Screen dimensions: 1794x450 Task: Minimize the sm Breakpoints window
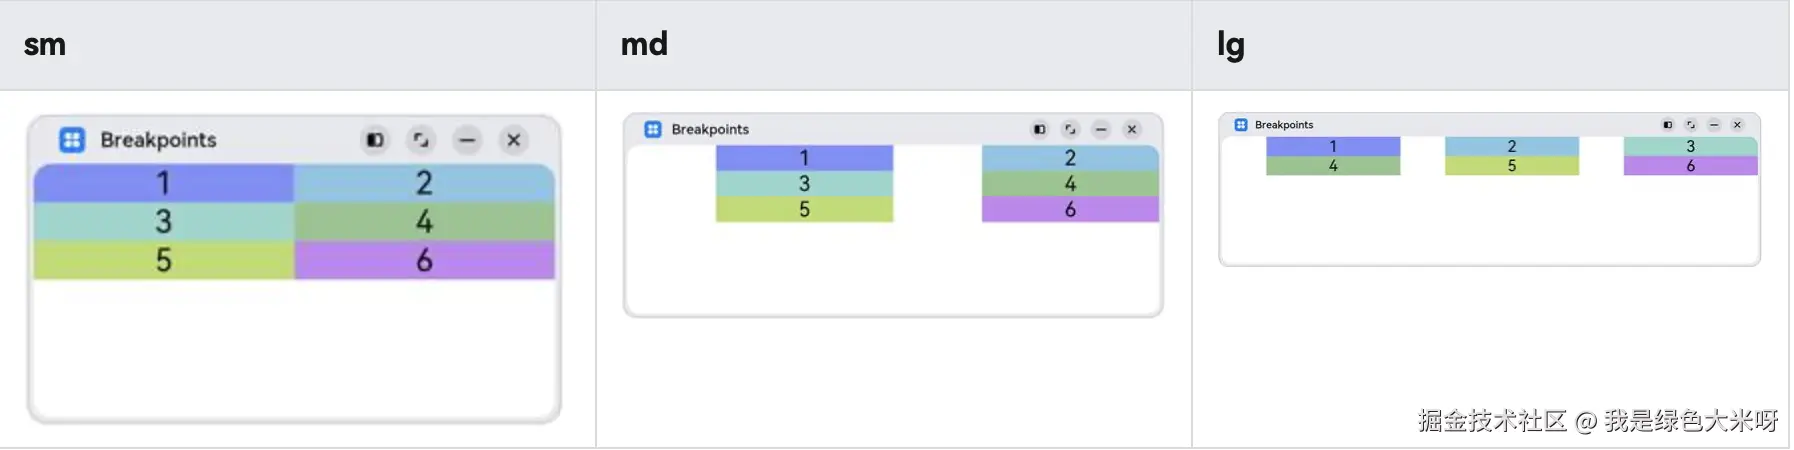[x=467, y=140]
